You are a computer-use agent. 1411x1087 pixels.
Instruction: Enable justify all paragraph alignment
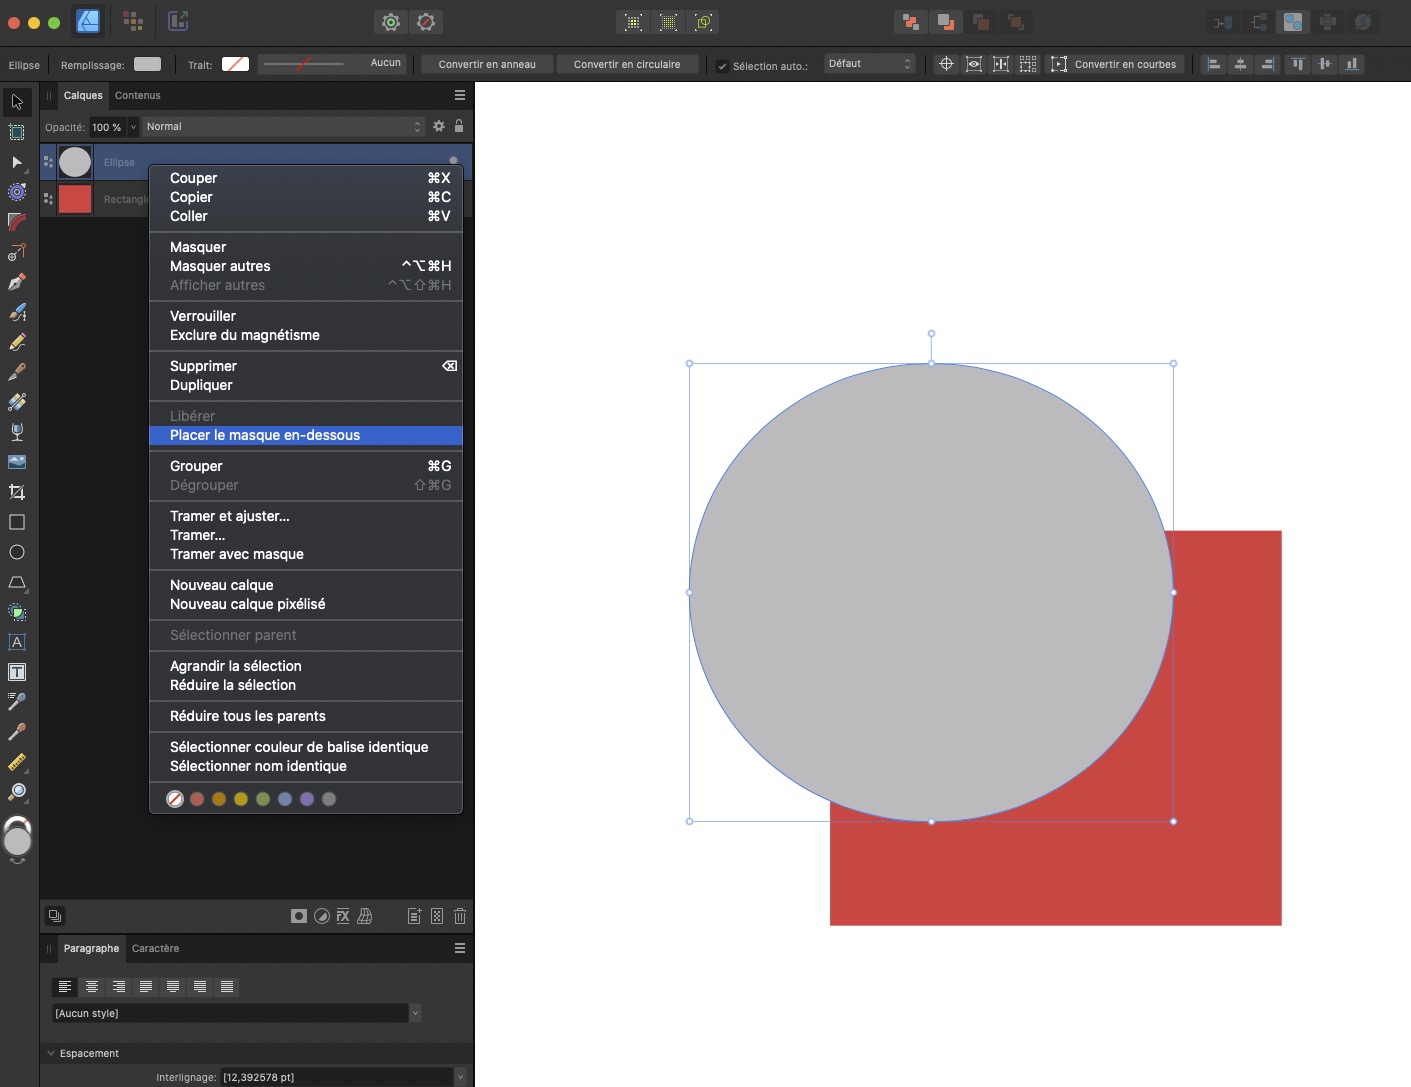227,987
